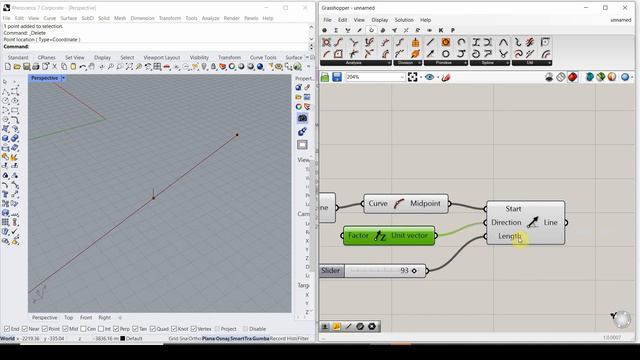This screenshot has width=640, height=360.
Task: Toggle Osnap in Rhino status bar
Action: coord(223,339)
